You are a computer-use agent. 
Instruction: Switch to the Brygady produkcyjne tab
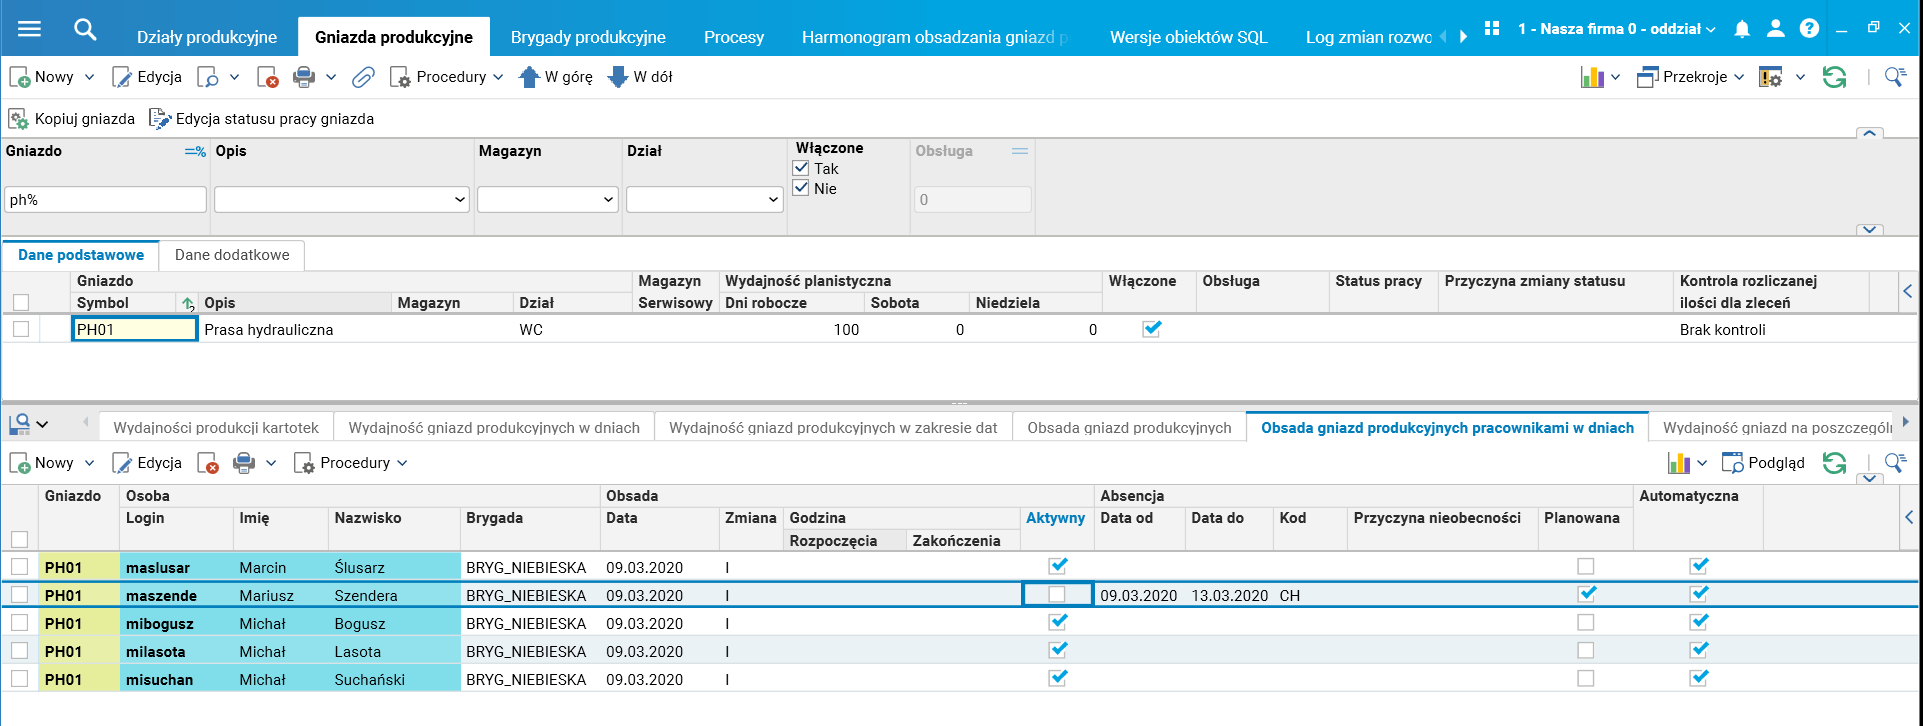(588, 37)
